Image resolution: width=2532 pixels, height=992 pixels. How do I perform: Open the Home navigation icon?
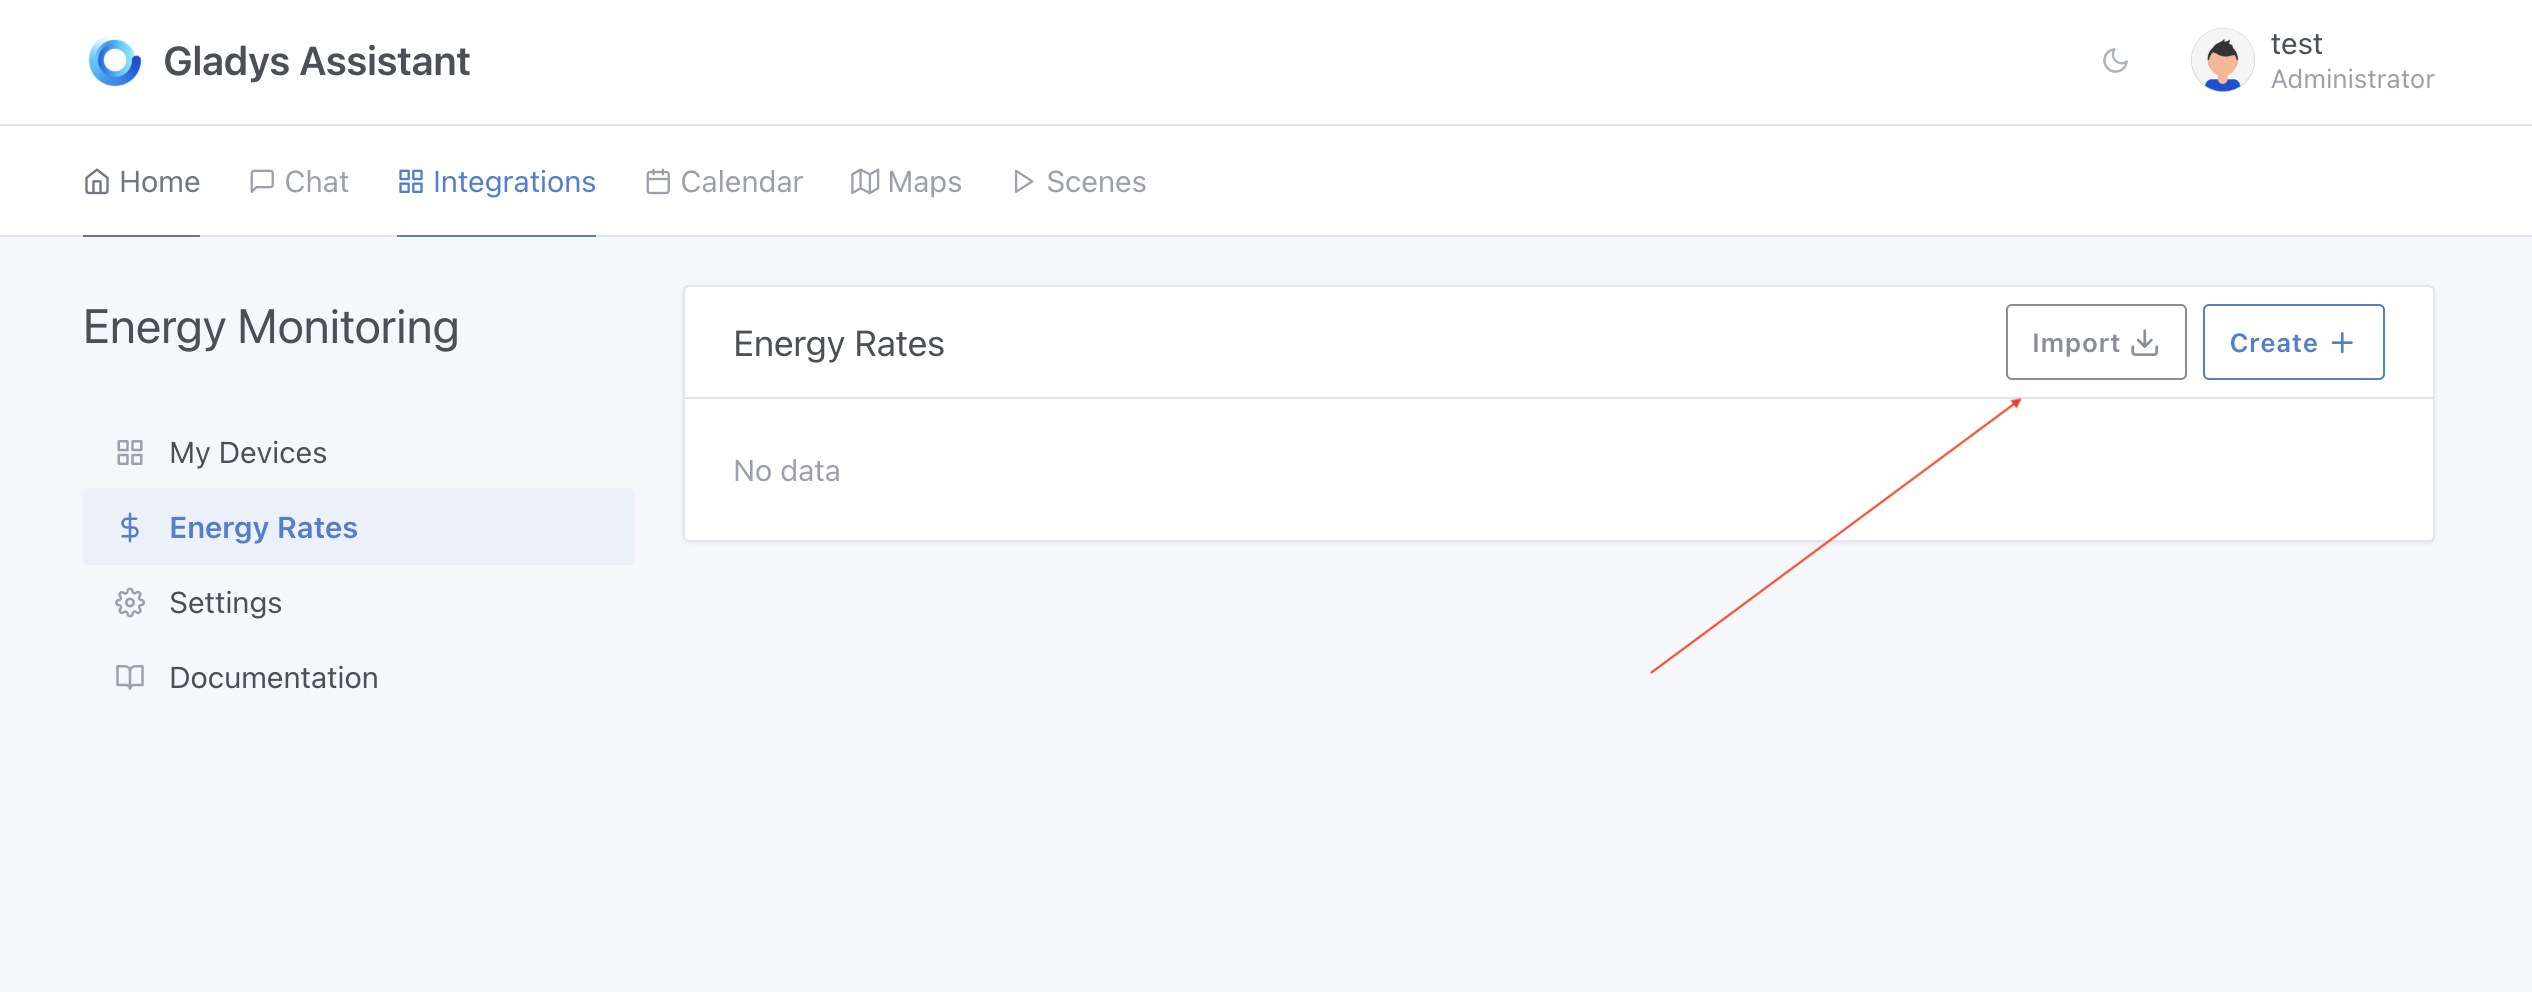(97, 181)
